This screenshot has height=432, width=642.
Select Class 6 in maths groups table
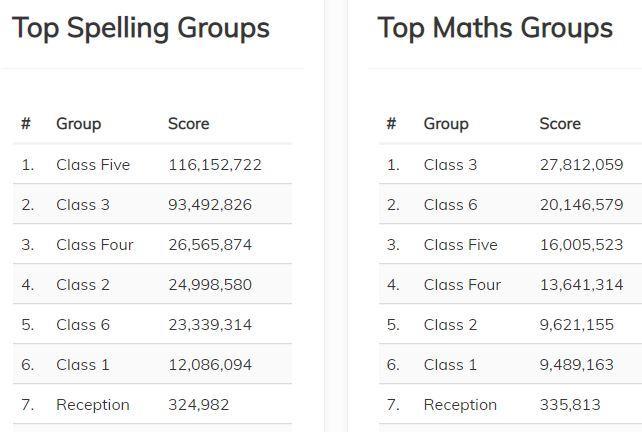tap(450, 205)
